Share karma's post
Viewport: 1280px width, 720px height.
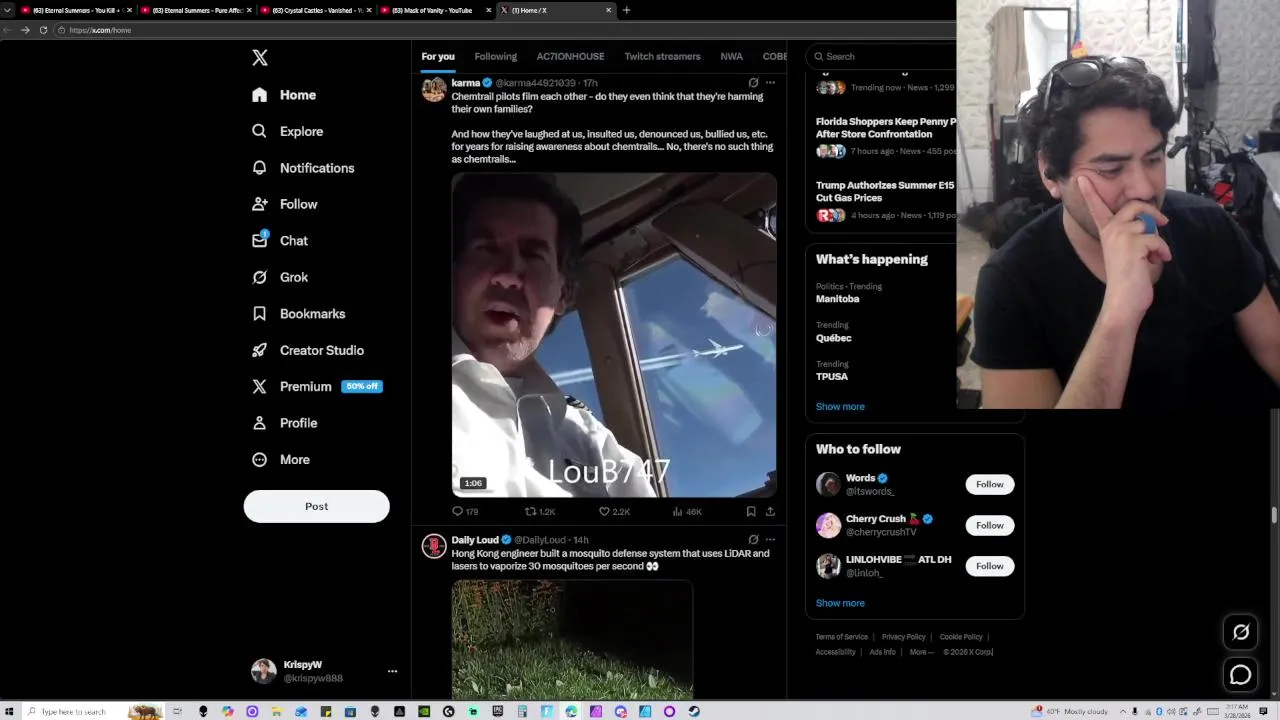(x=770, y=511)
